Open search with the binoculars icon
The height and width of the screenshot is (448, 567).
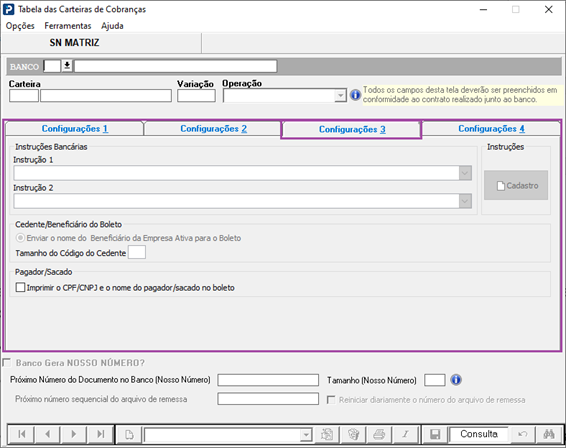click(x=549, y=434)
